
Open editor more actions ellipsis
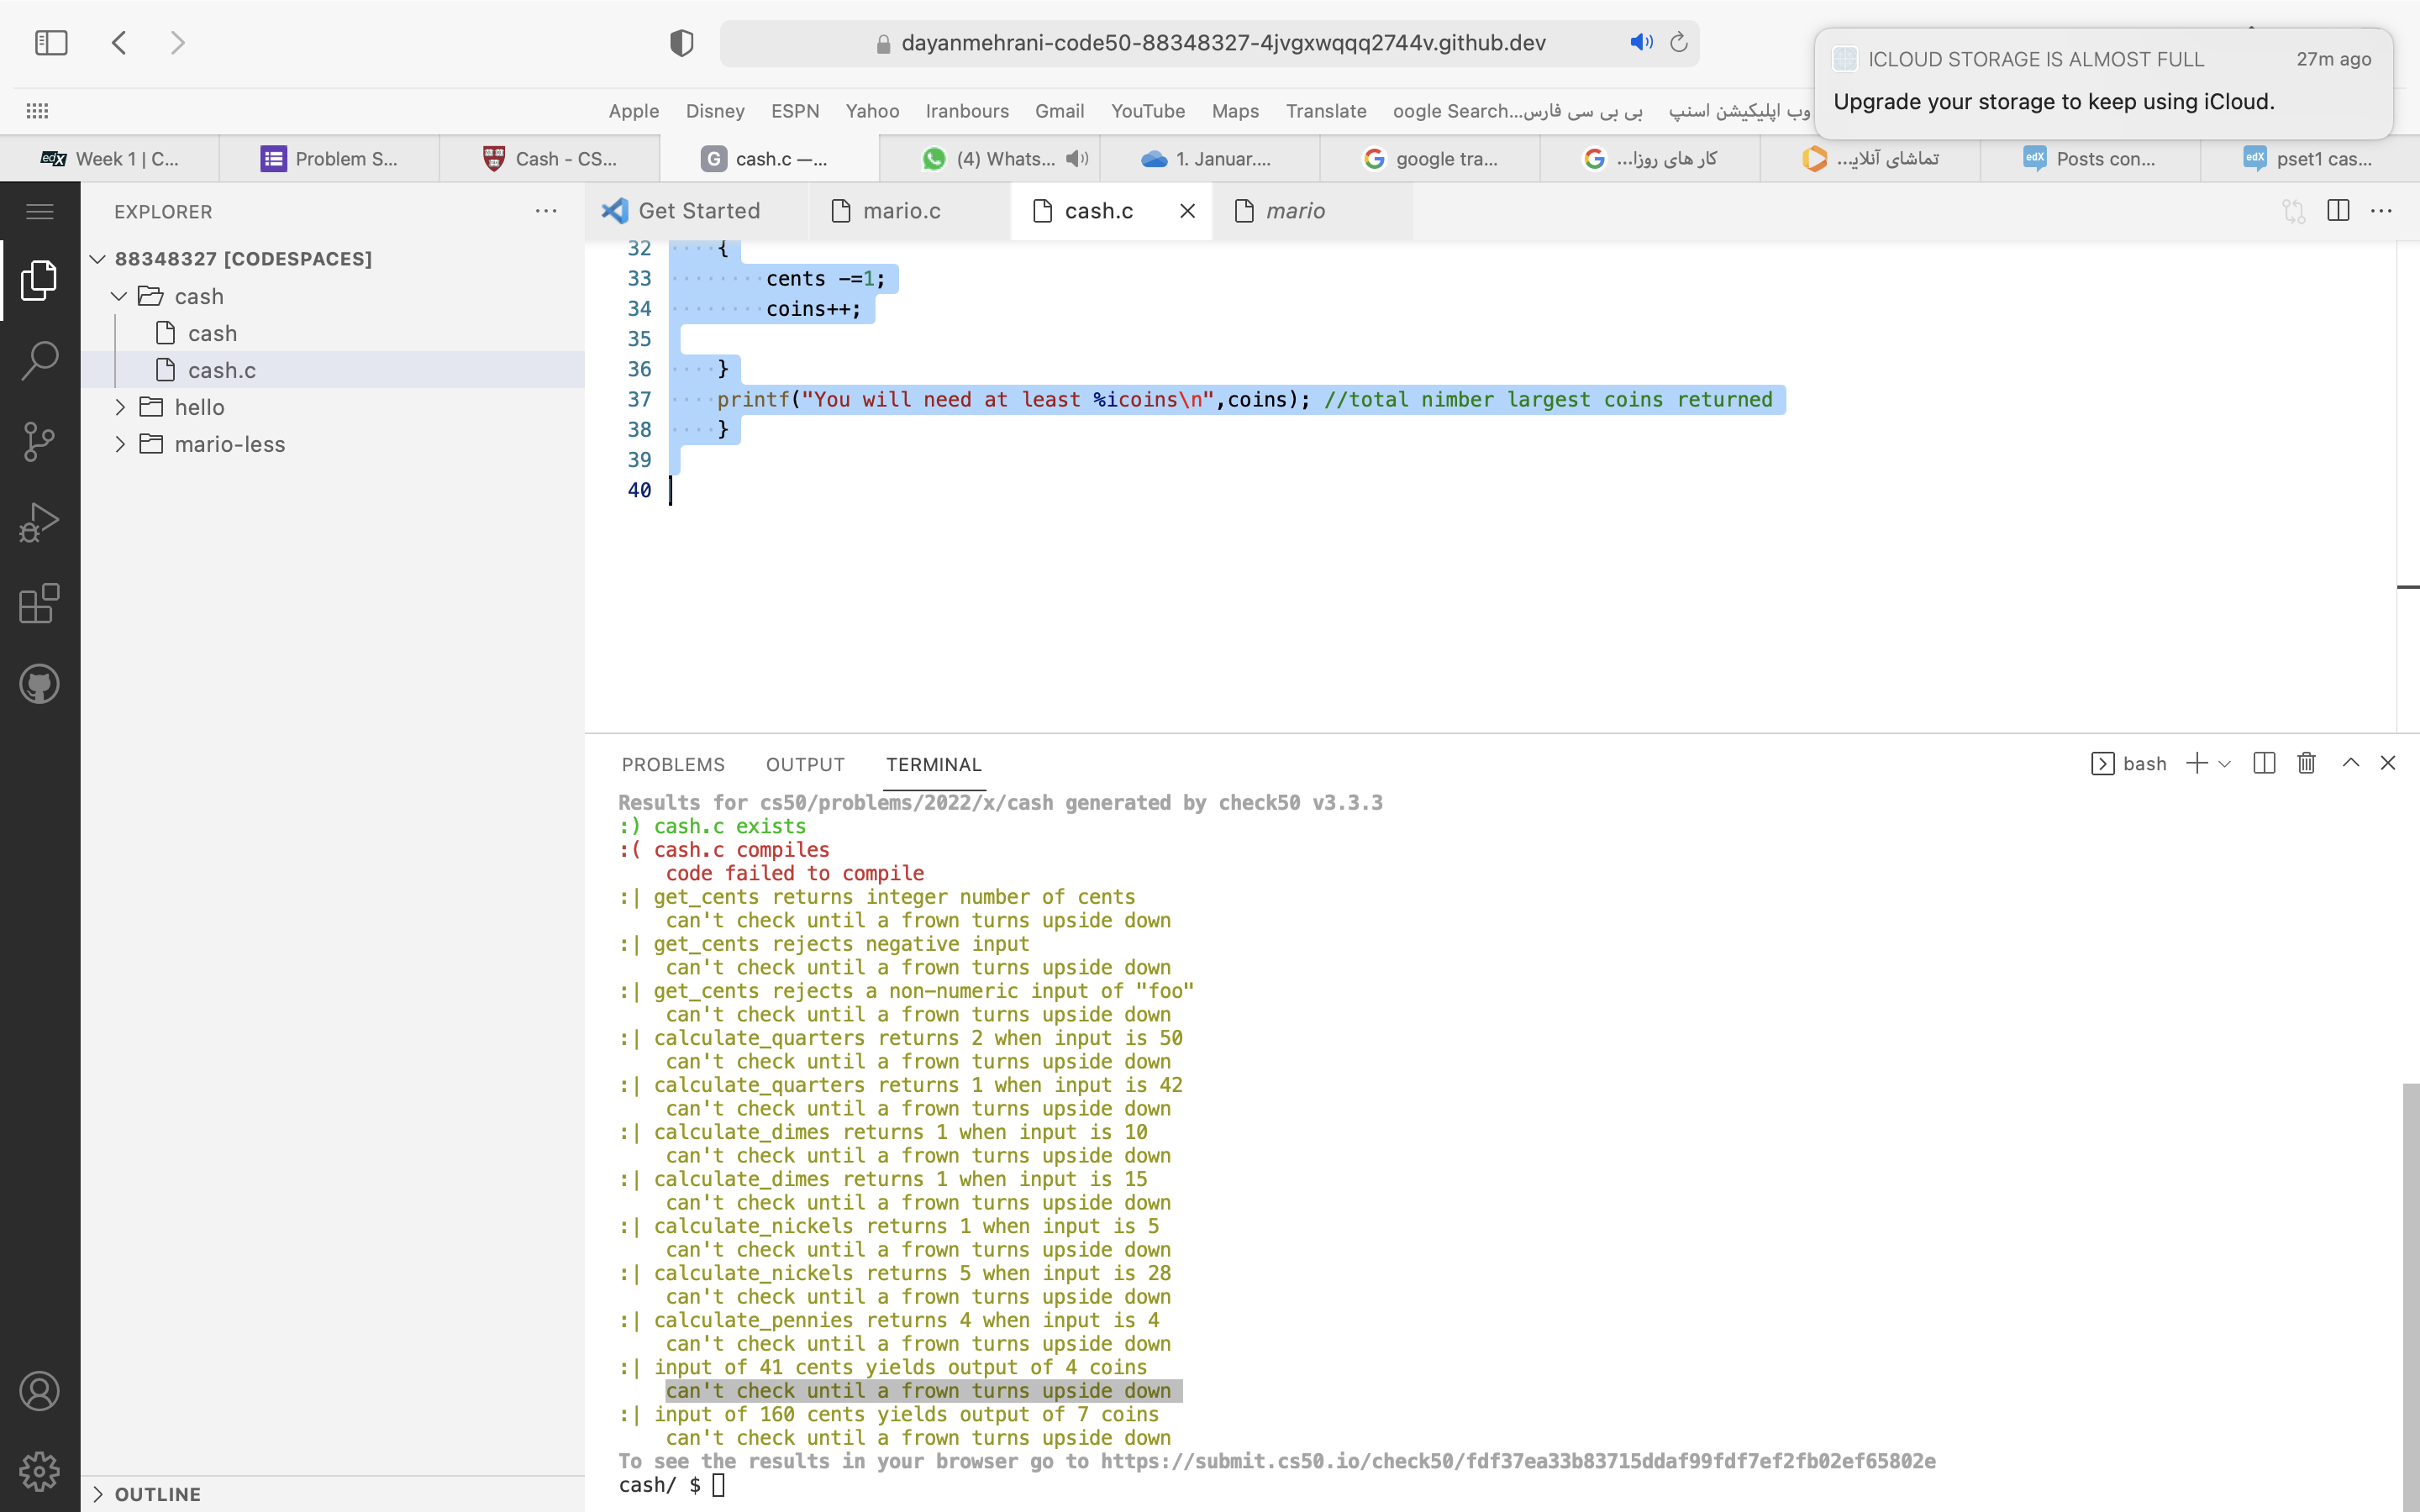(x=2382, y=211)
